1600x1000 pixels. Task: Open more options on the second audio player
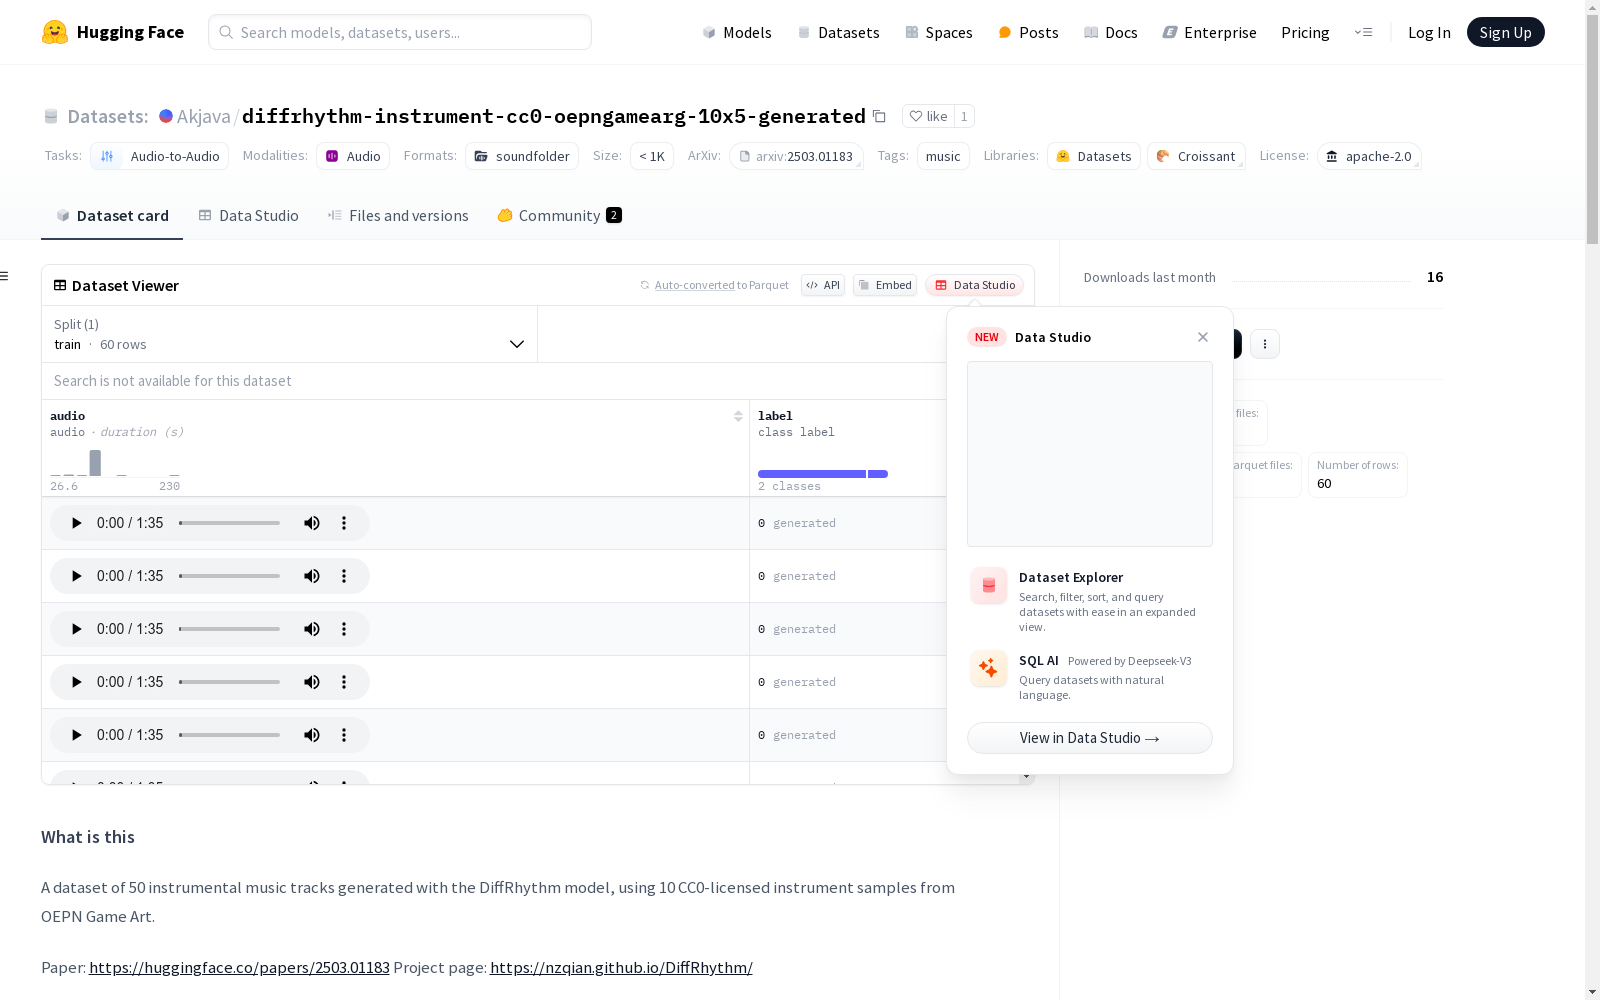click(x=344, y=576)
